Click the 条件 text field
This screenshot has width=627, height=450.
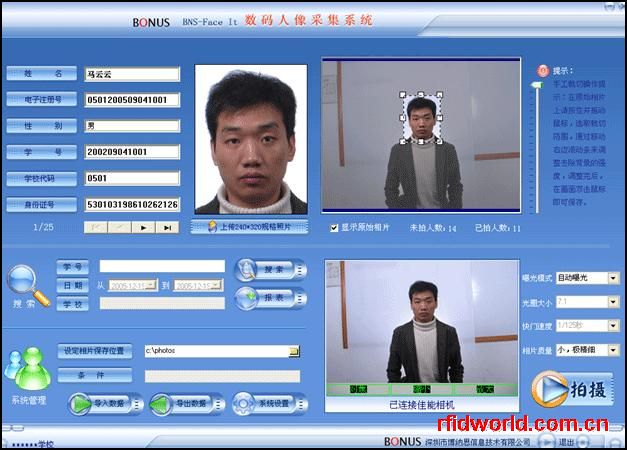click(x=222, y=376)
